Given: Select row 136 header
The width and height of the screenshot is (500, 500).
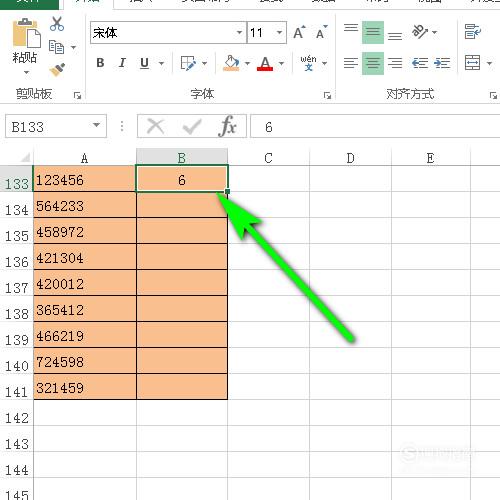Looking at the screenshot, I should 17,257.
